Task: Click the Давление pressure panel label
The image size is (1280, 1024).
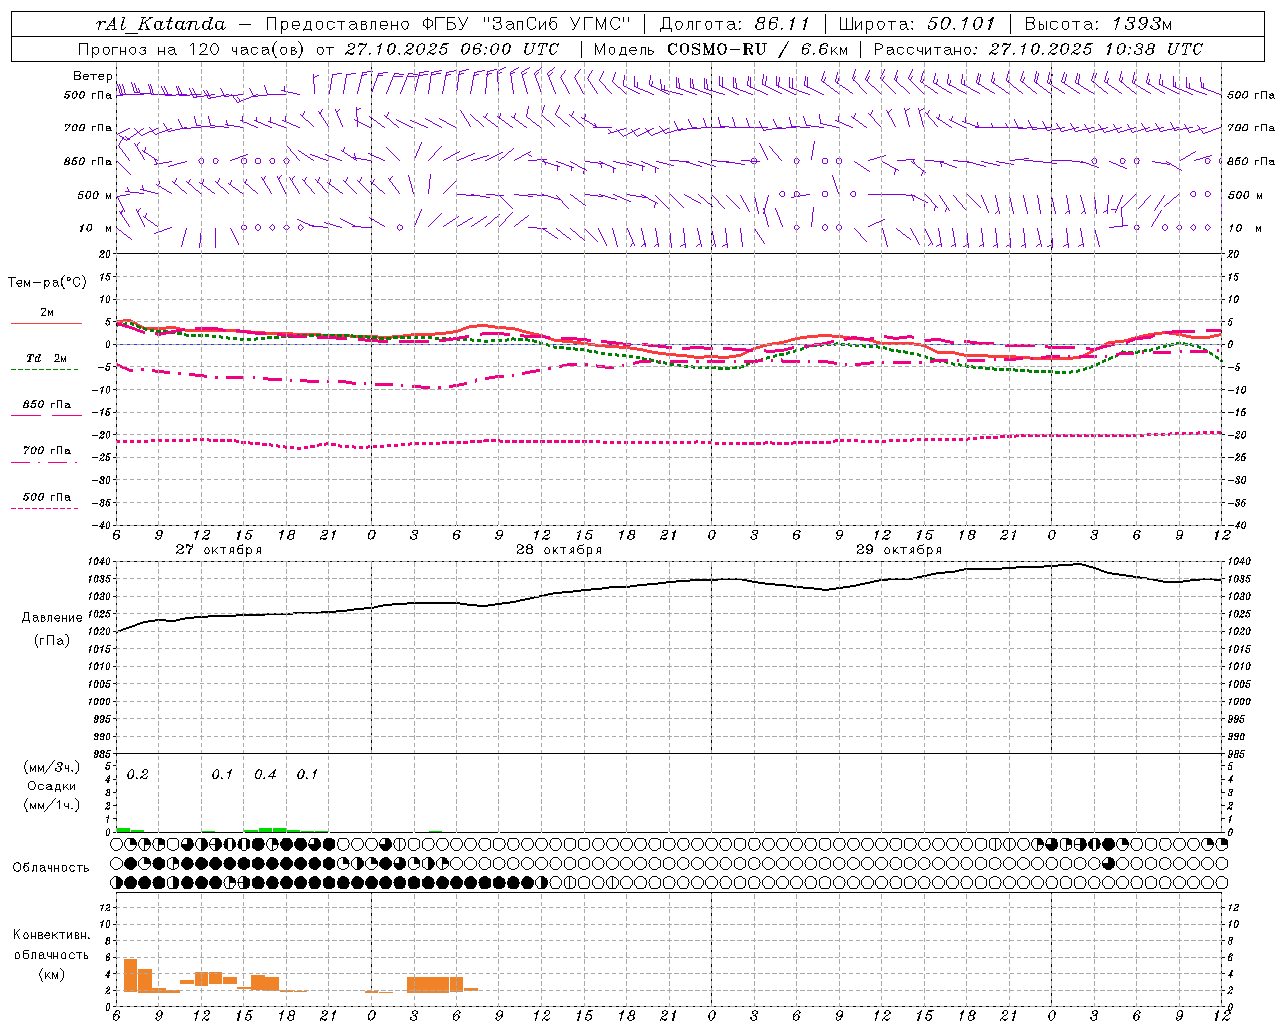Action: [52, 618]
